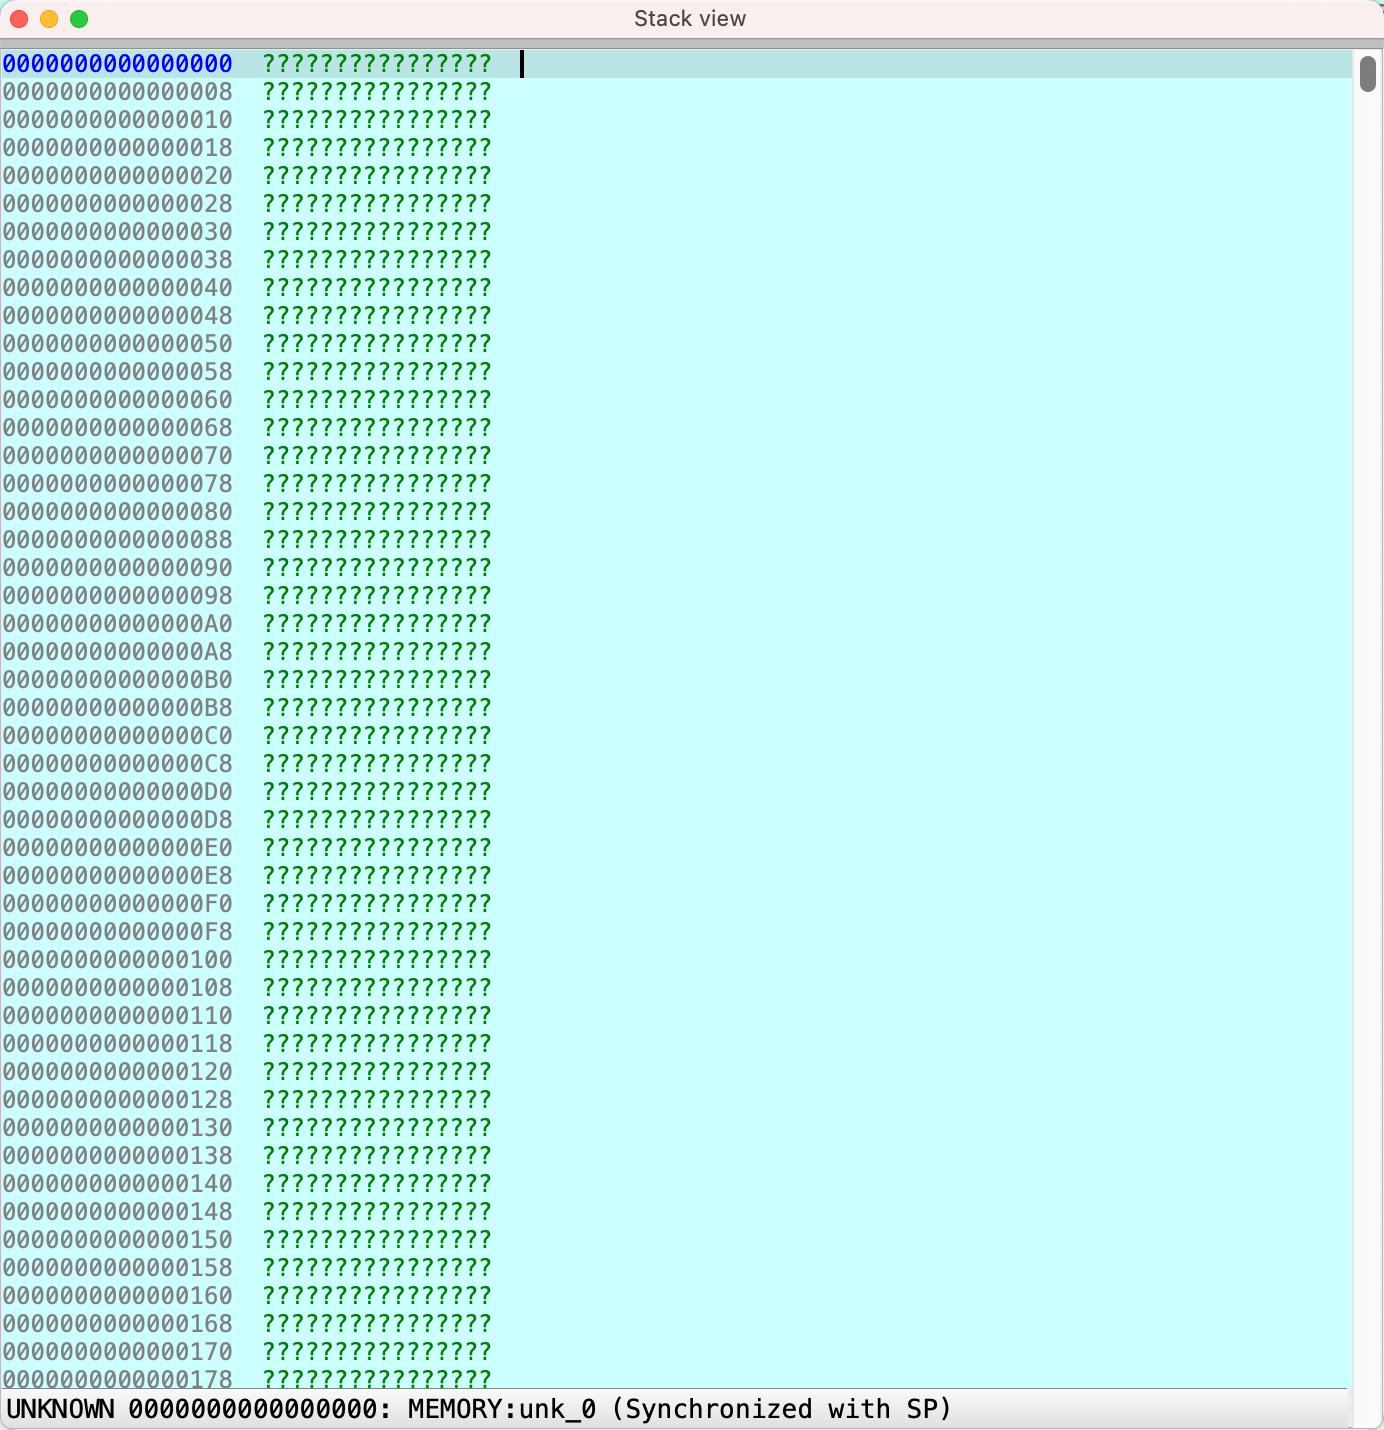Select stack address 0000000000000028
1384x1430 pixels.
click(118, 204)
